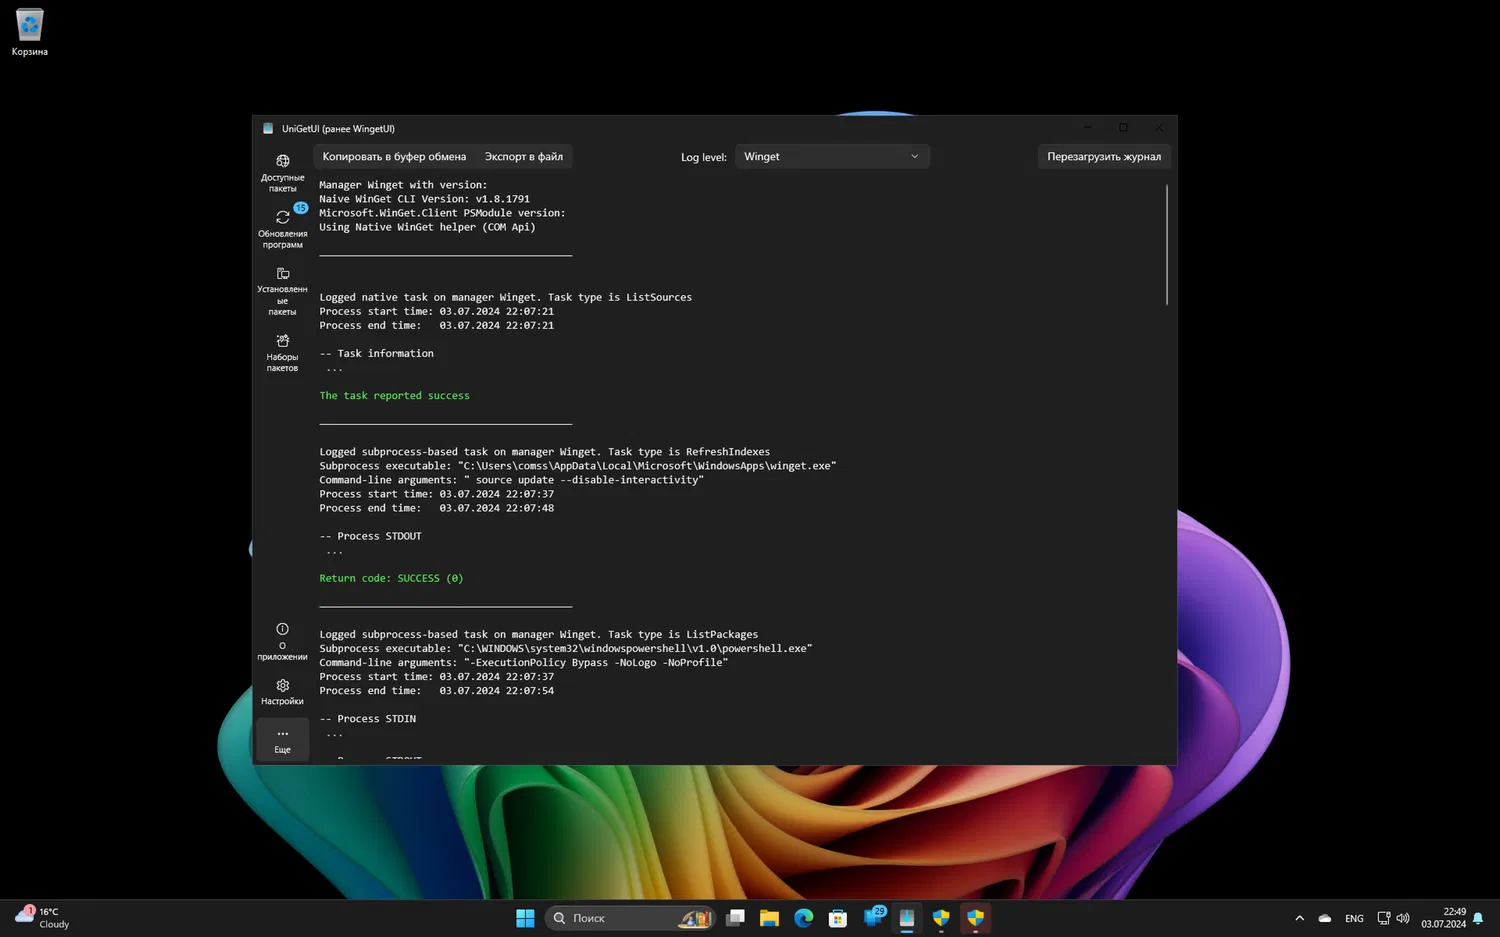The image size is (1500, 937).
Task: Click the UniGetUI app icon in the title bar
Action: [x=268, y=128]
